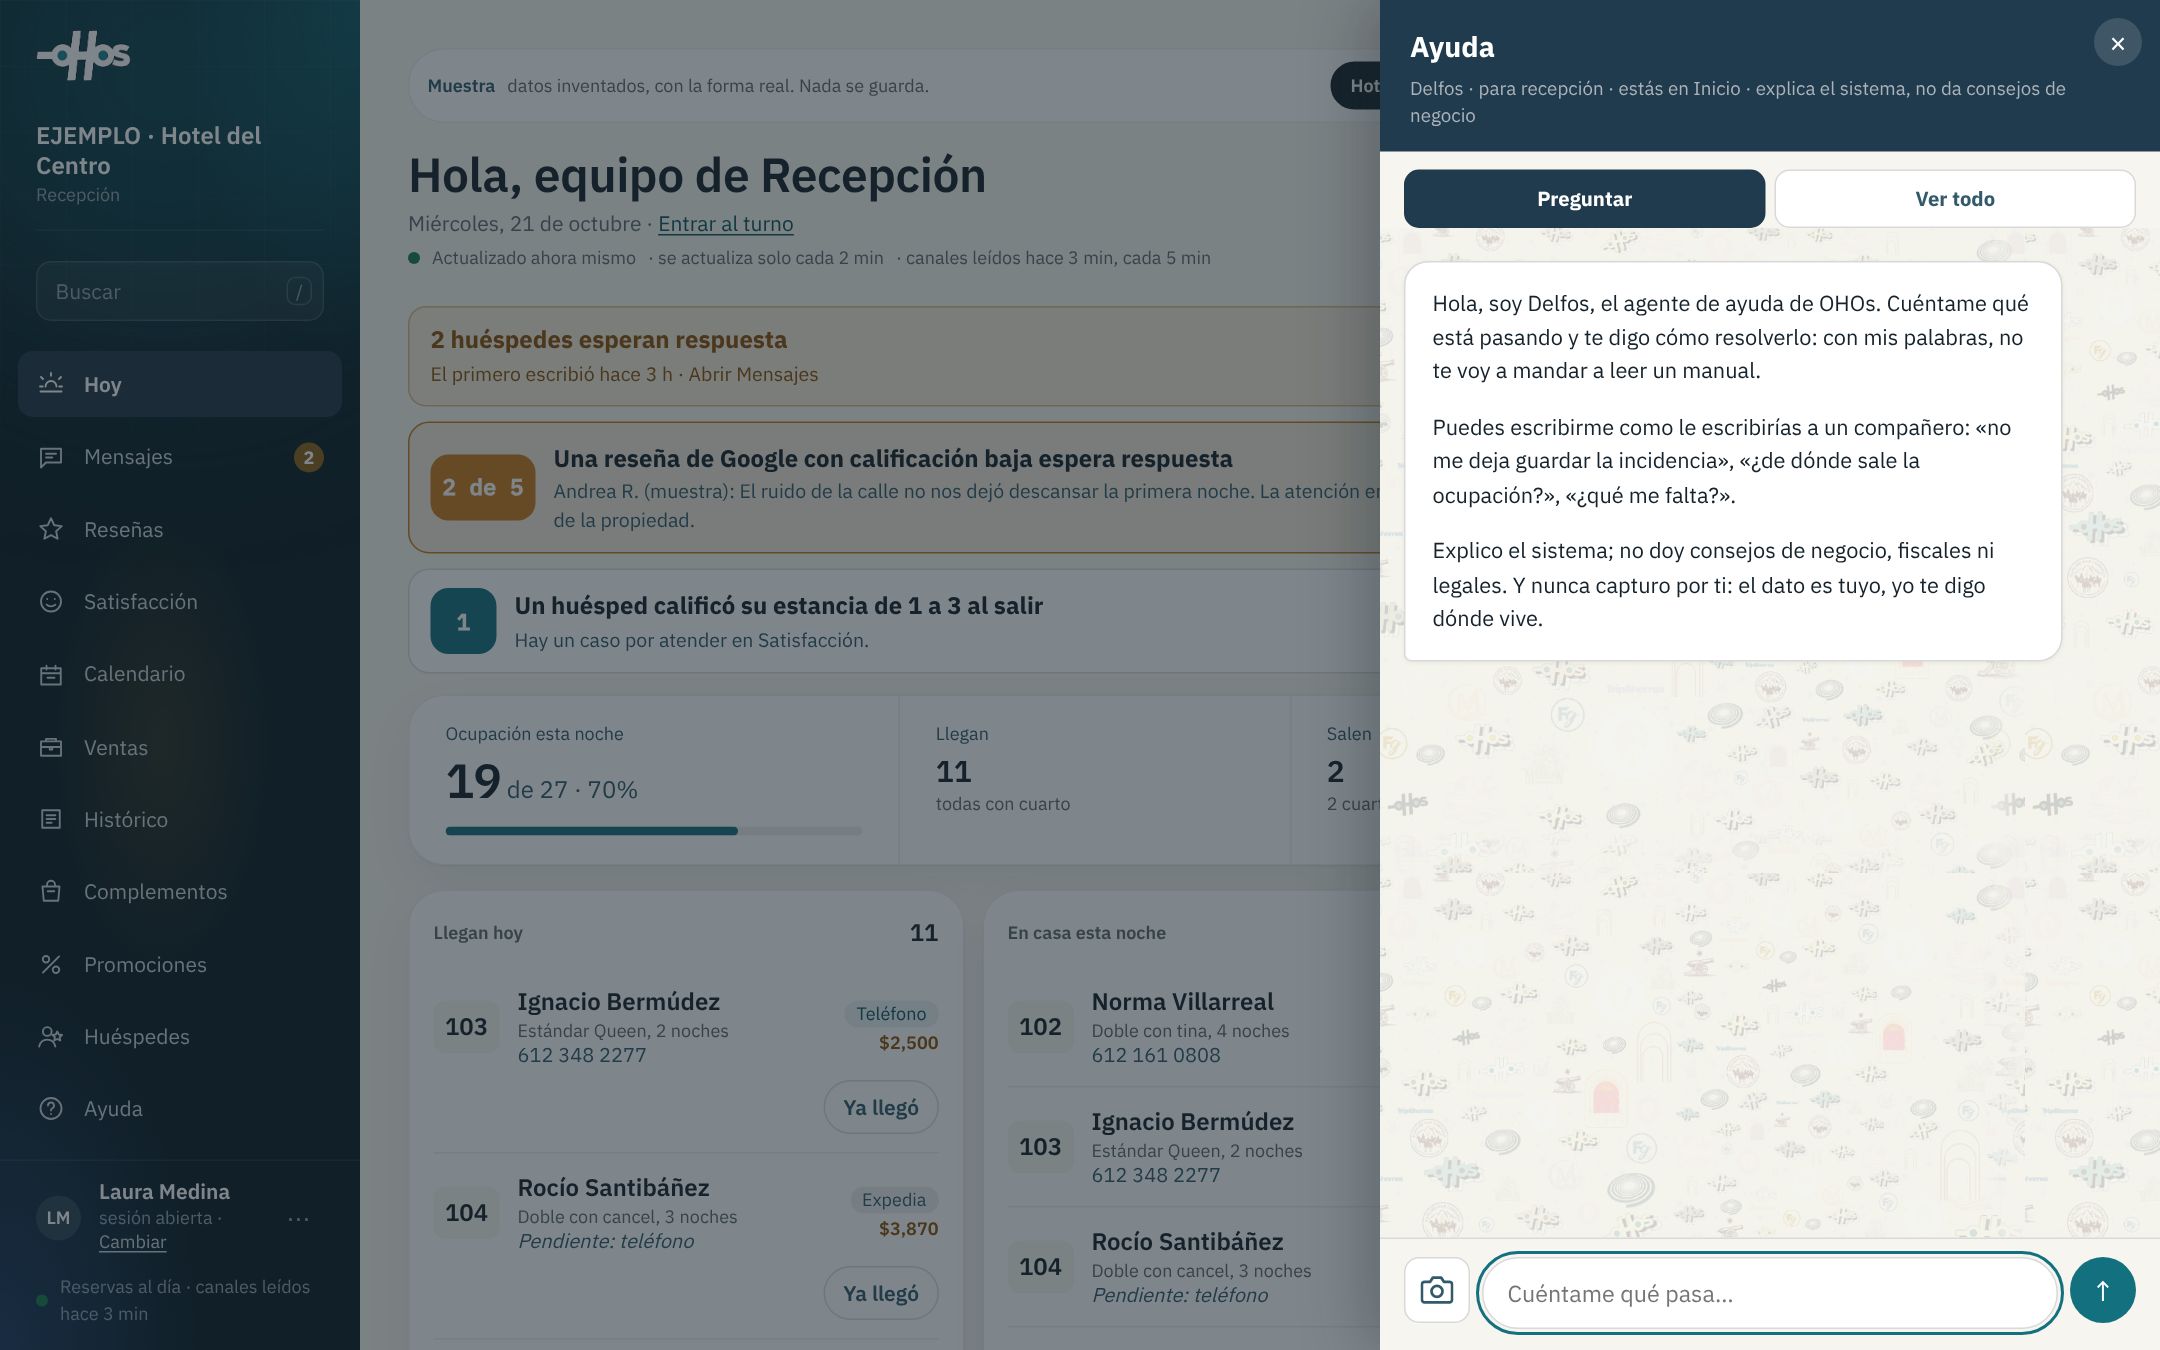Click phone number 612 161 0808
This screenshot has width=2160, height=1350.
pos(1155,1055)
